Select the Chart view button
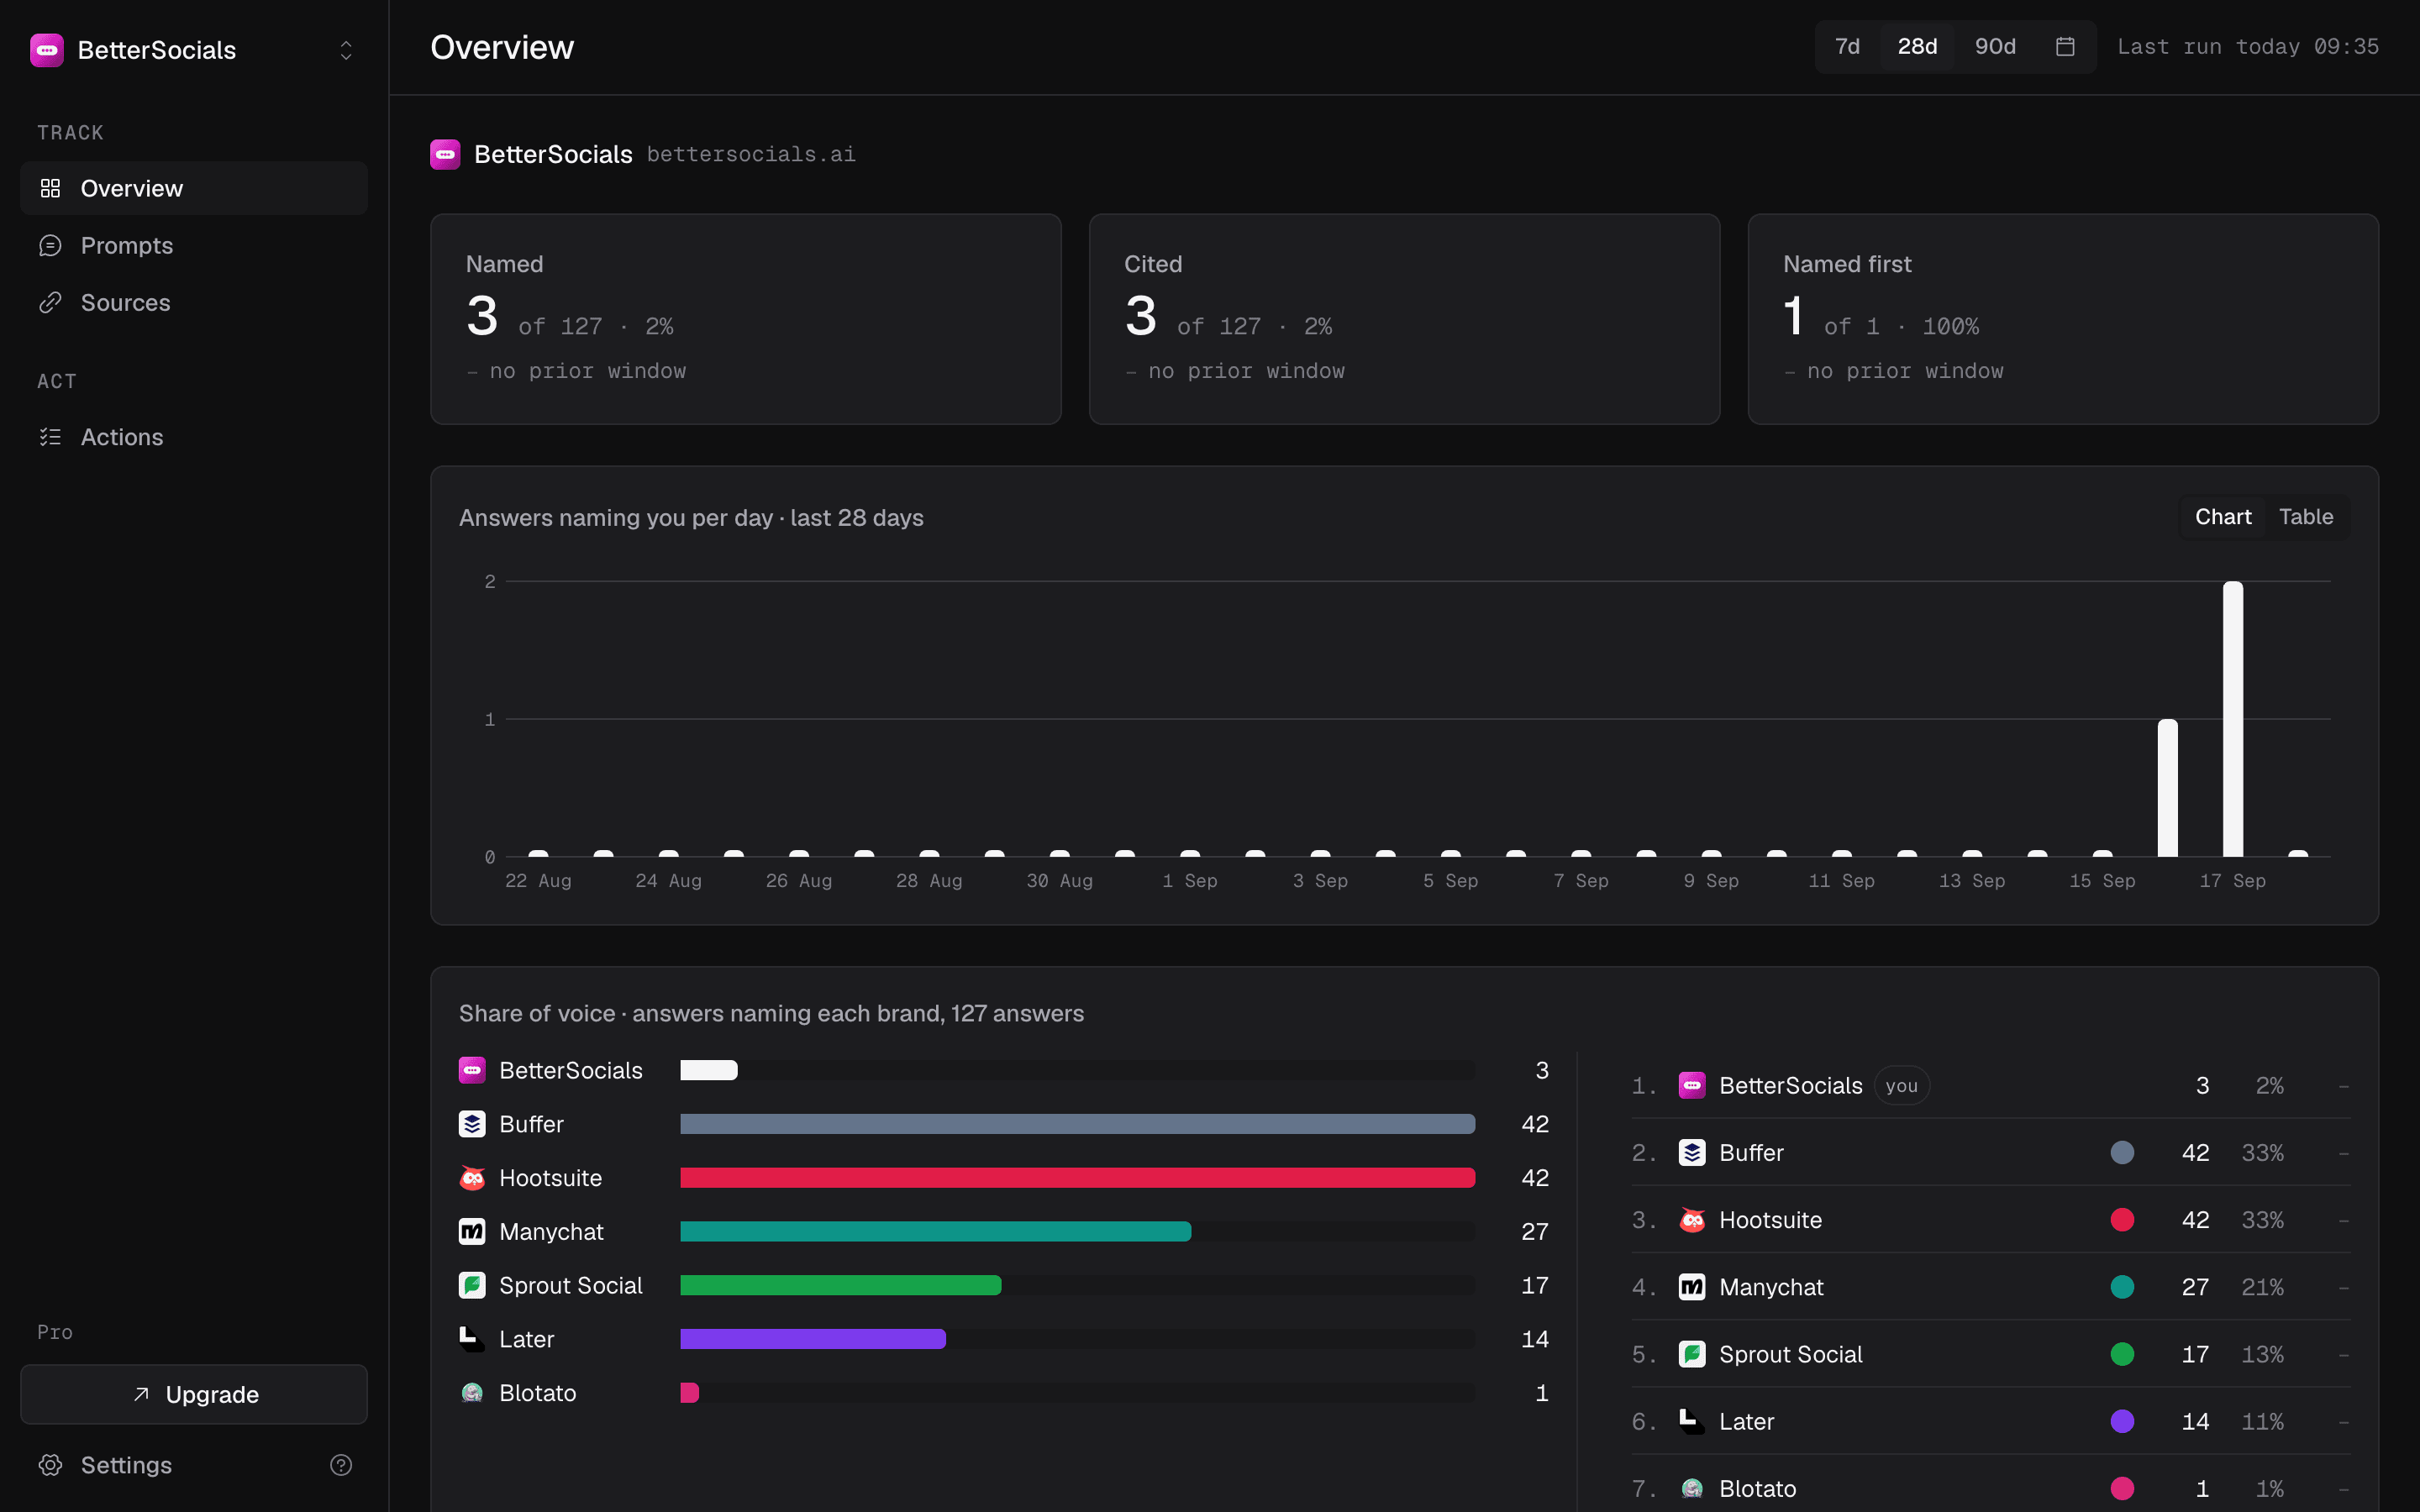The height and width of the screenshot is (1512, 2420). pos(2223,517)
